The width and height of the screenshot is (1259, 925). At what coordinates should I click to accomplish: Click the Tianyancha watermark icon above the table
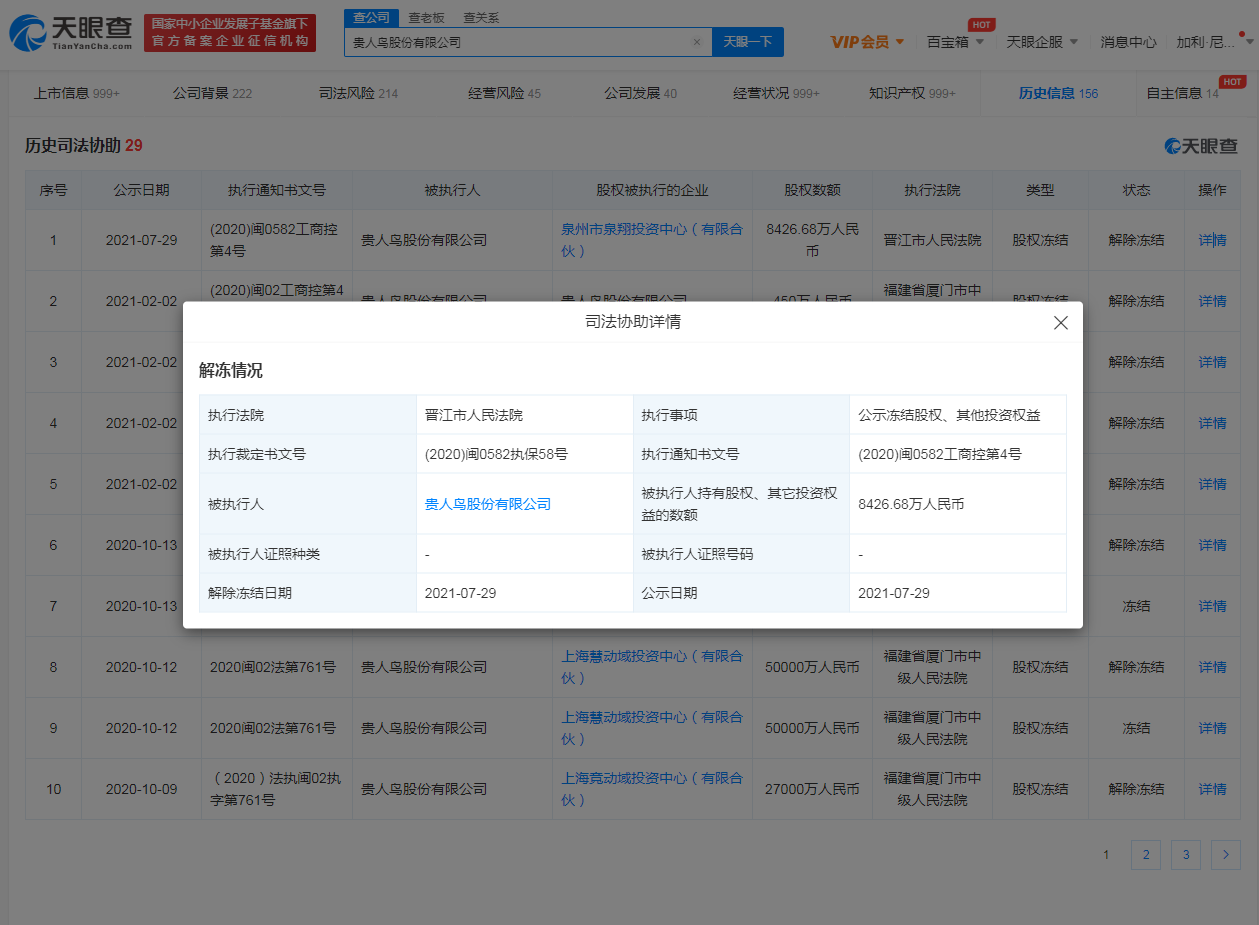click(x=1172, y=146)
